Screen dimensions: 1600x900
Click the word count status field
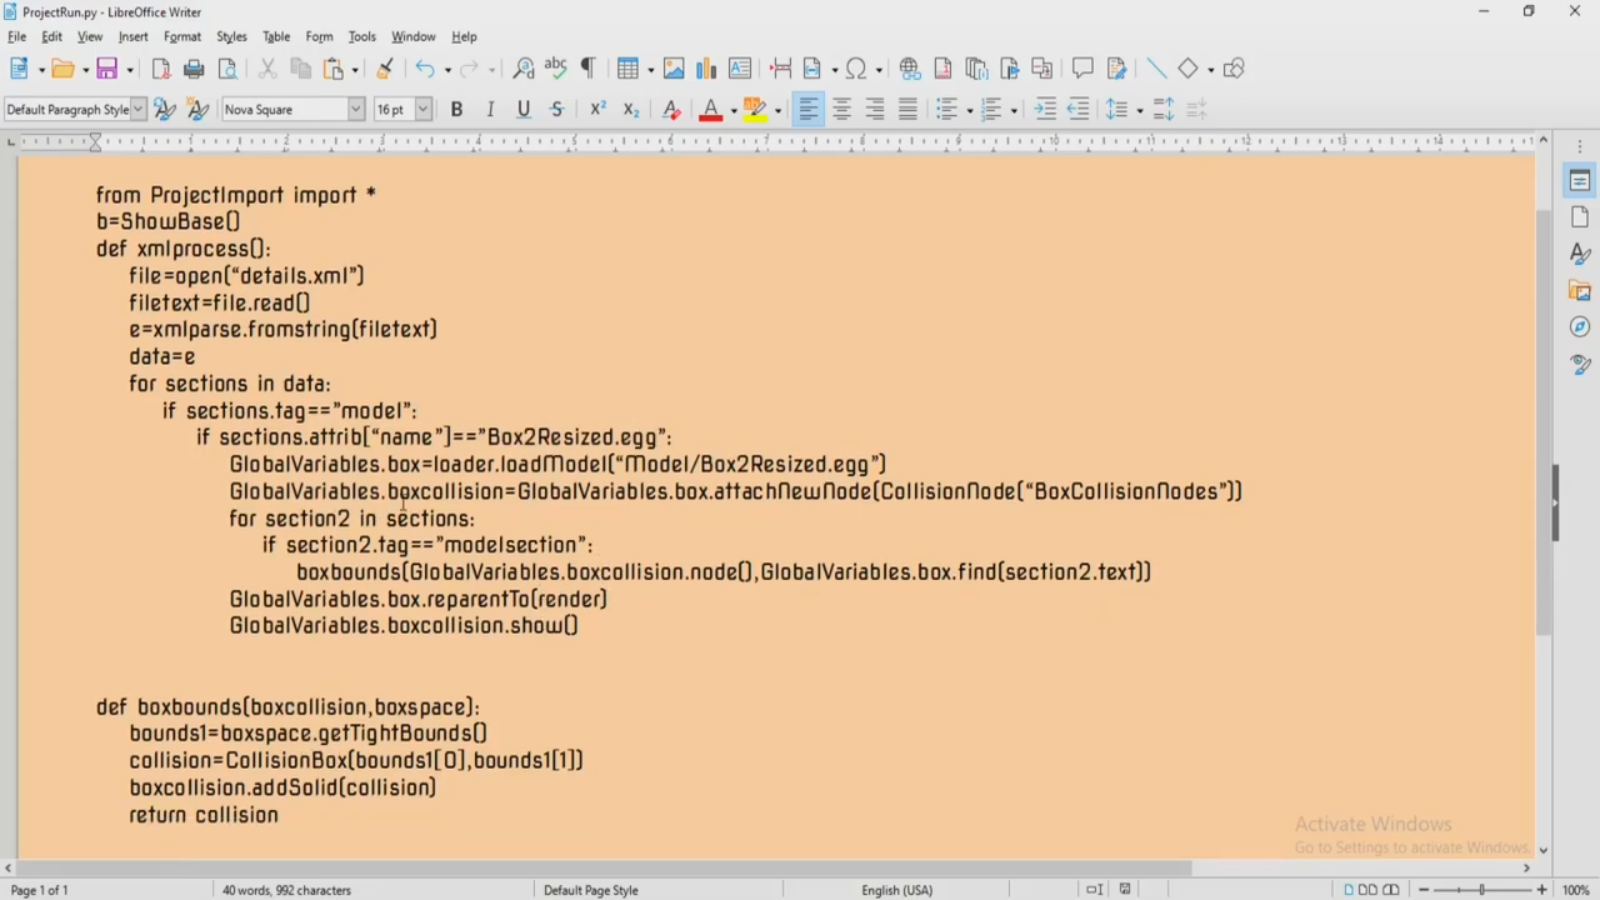coord(287,890)
